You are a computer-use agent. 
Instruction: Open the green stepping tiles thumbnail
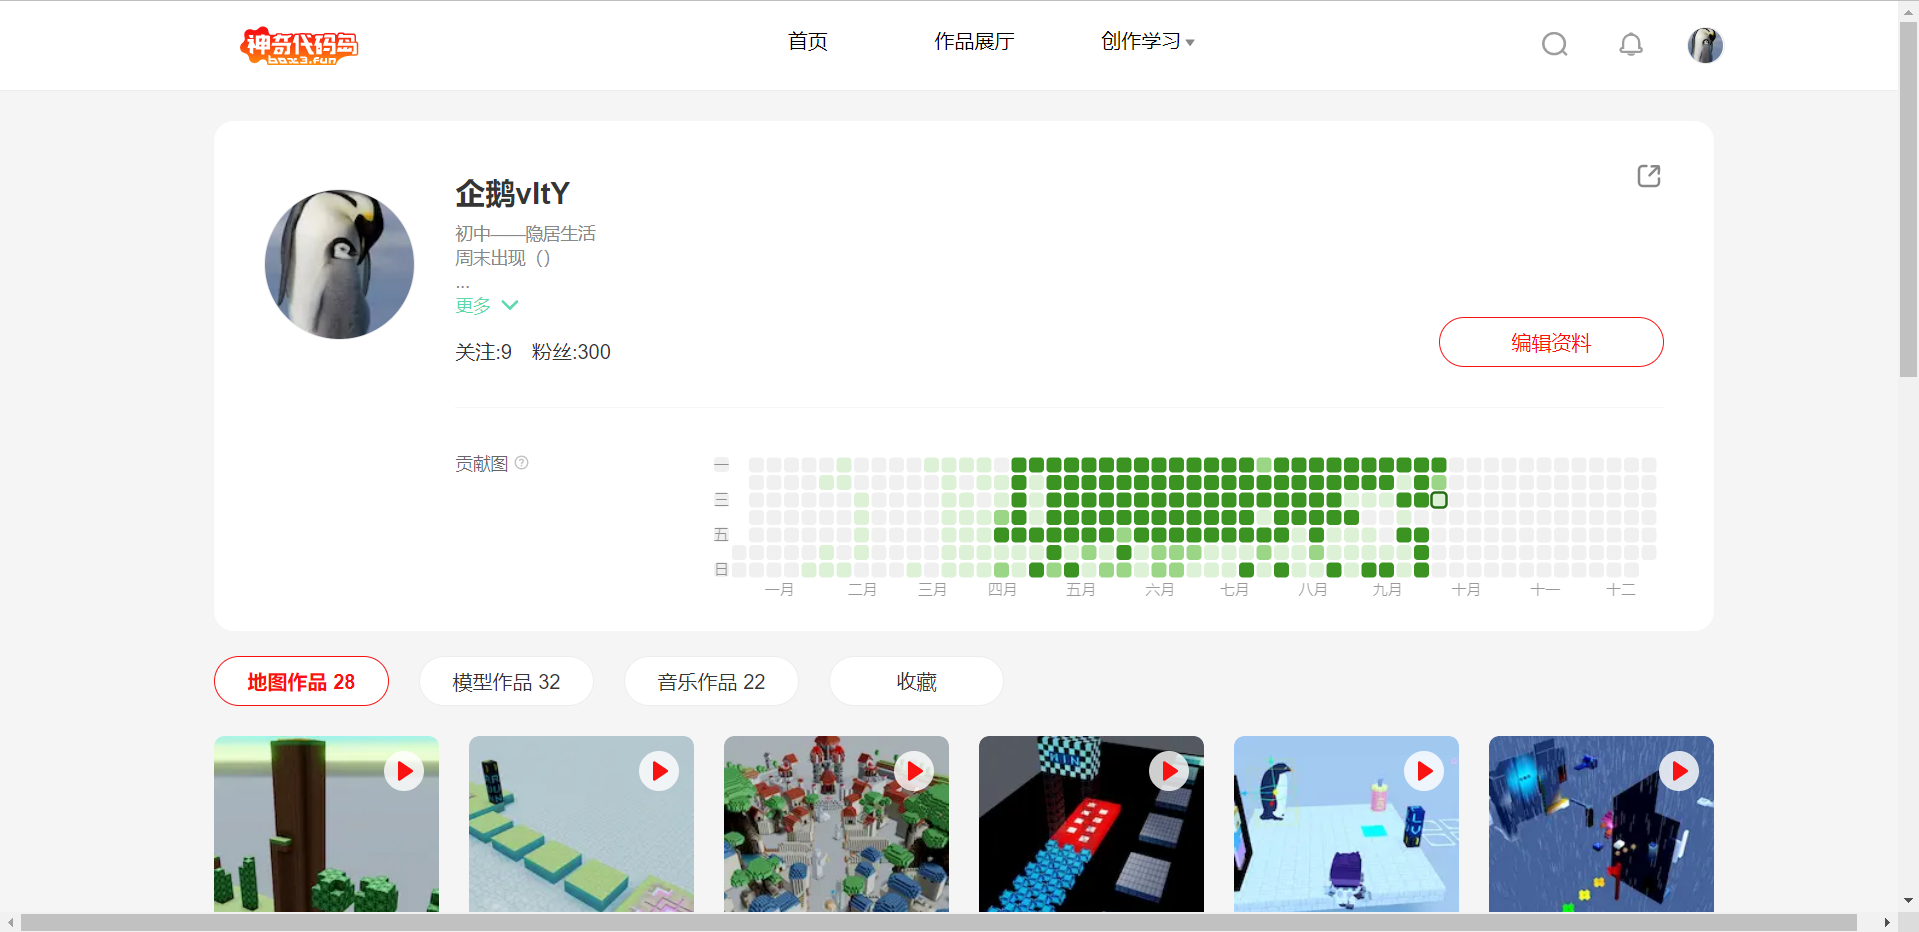pyautogui.click(x=581, y=824)
